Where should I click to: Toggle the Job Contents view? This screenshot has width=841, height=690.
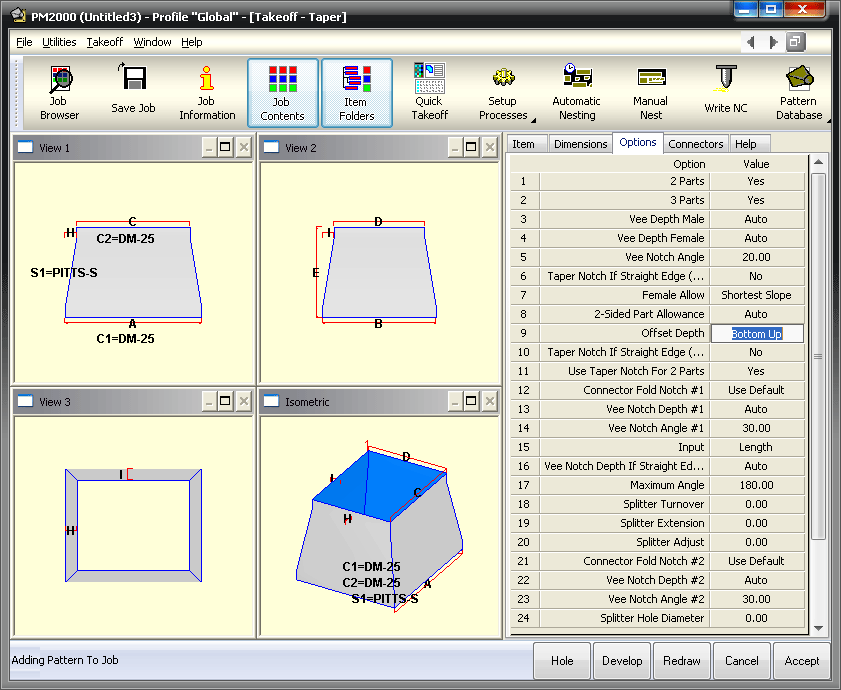(x=283, y=93)
